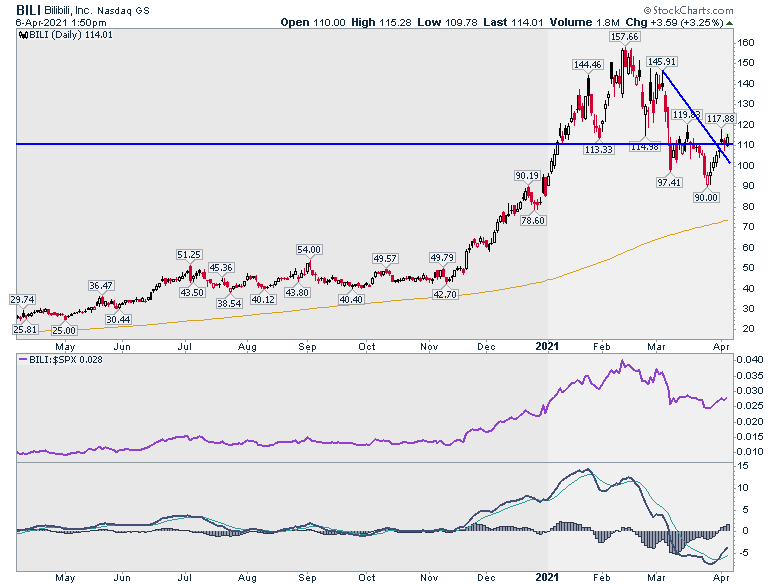The width and height of the screenshot is (780, 586).
Task: Click the BILI ticker symbol title
Action: (x=28, y=10)
